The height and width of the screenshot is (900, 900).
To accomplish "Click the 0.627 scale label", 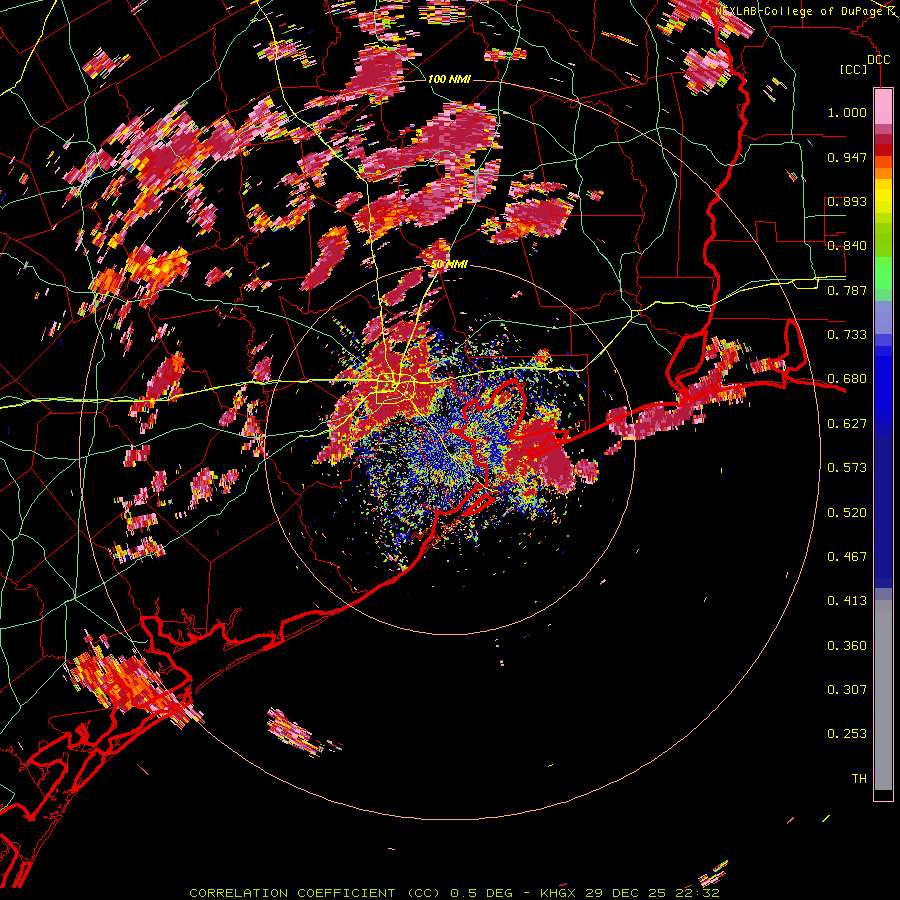I will (847, 424).
